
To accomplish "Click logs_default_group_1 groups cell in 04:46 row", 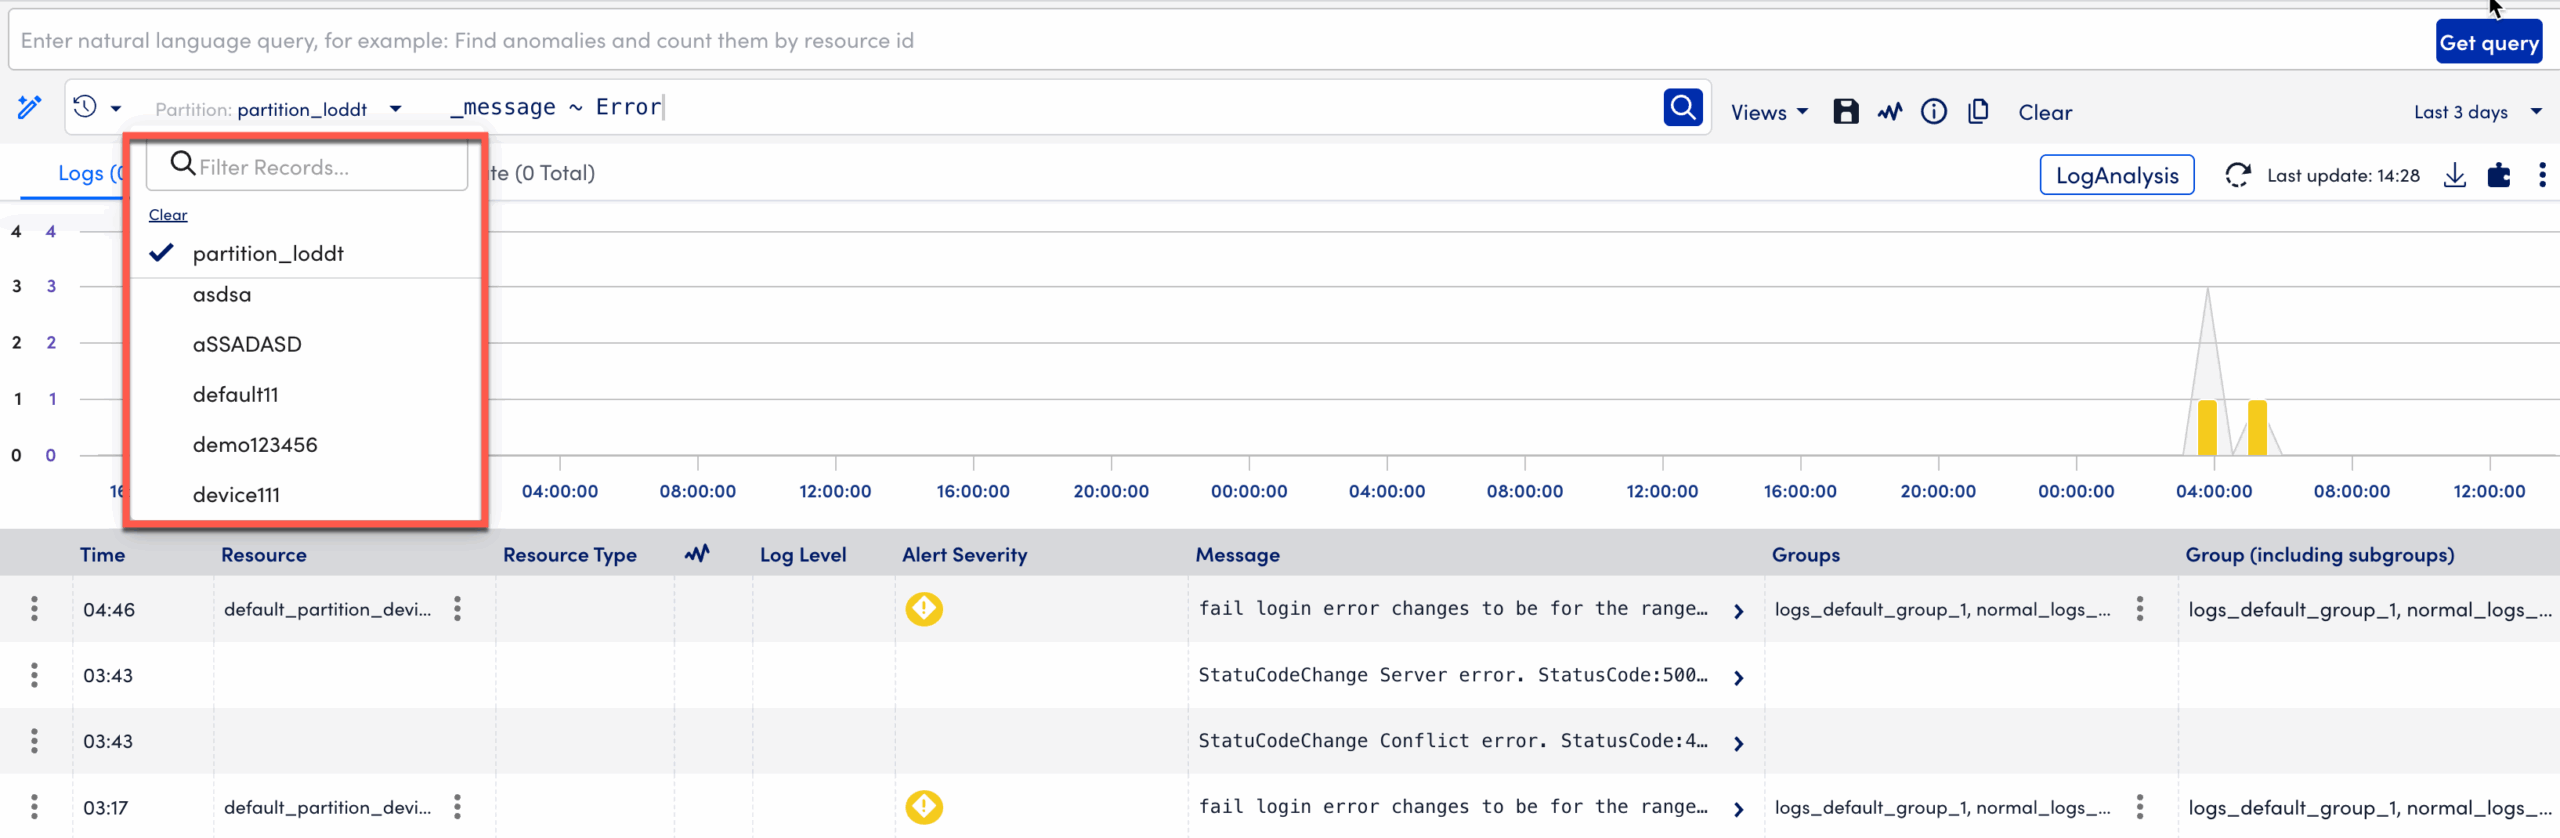I will click(1942, 609).
